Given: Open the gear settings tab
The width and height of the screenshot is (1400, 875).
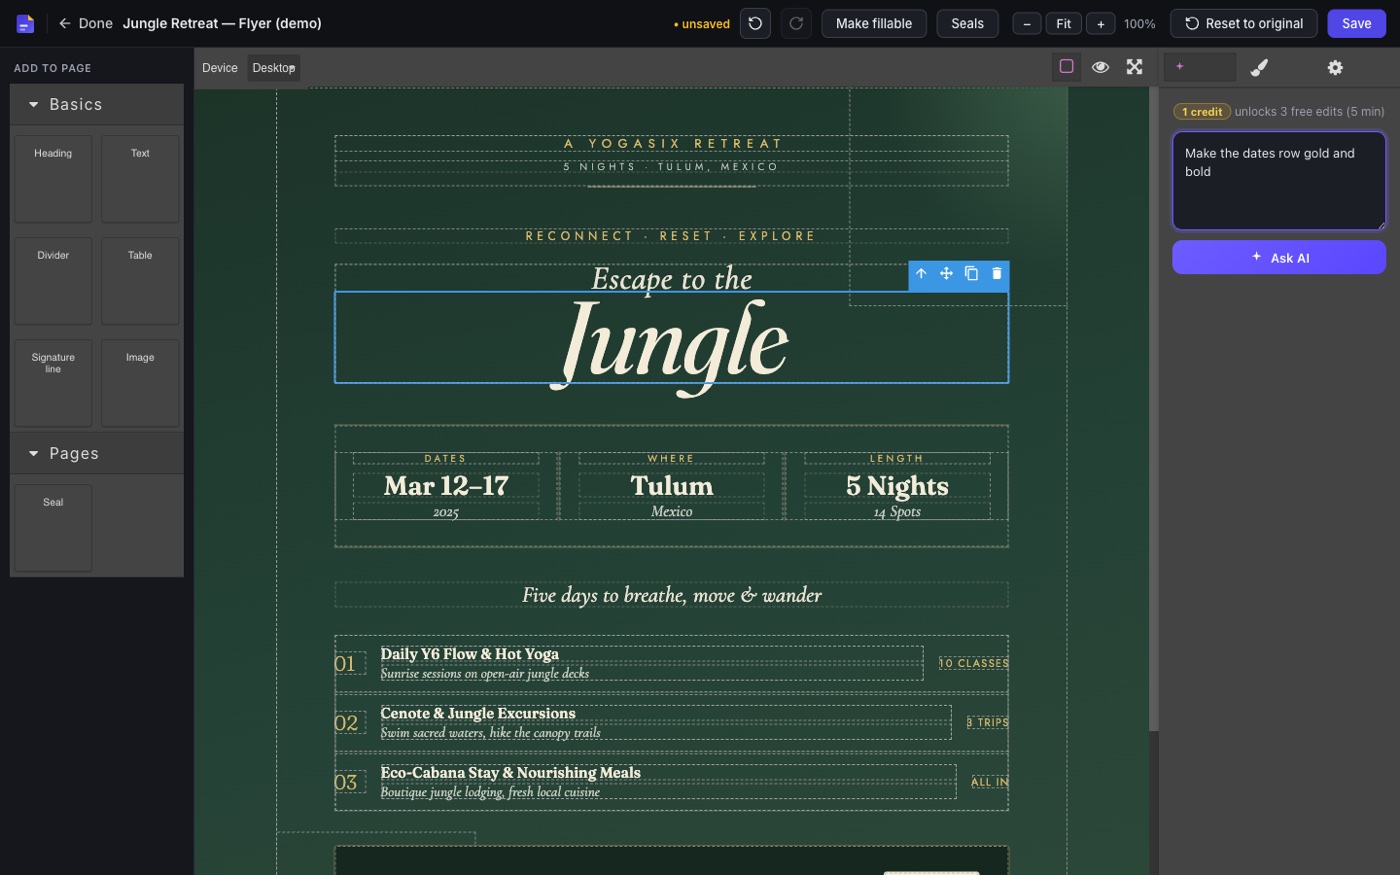Looking at the screenshot, I should point(1335,67).
